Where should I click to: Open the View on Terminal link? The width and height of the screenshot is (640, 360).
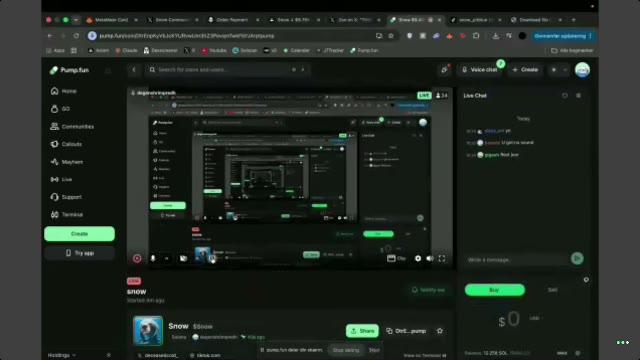click(x=424, y=356)
